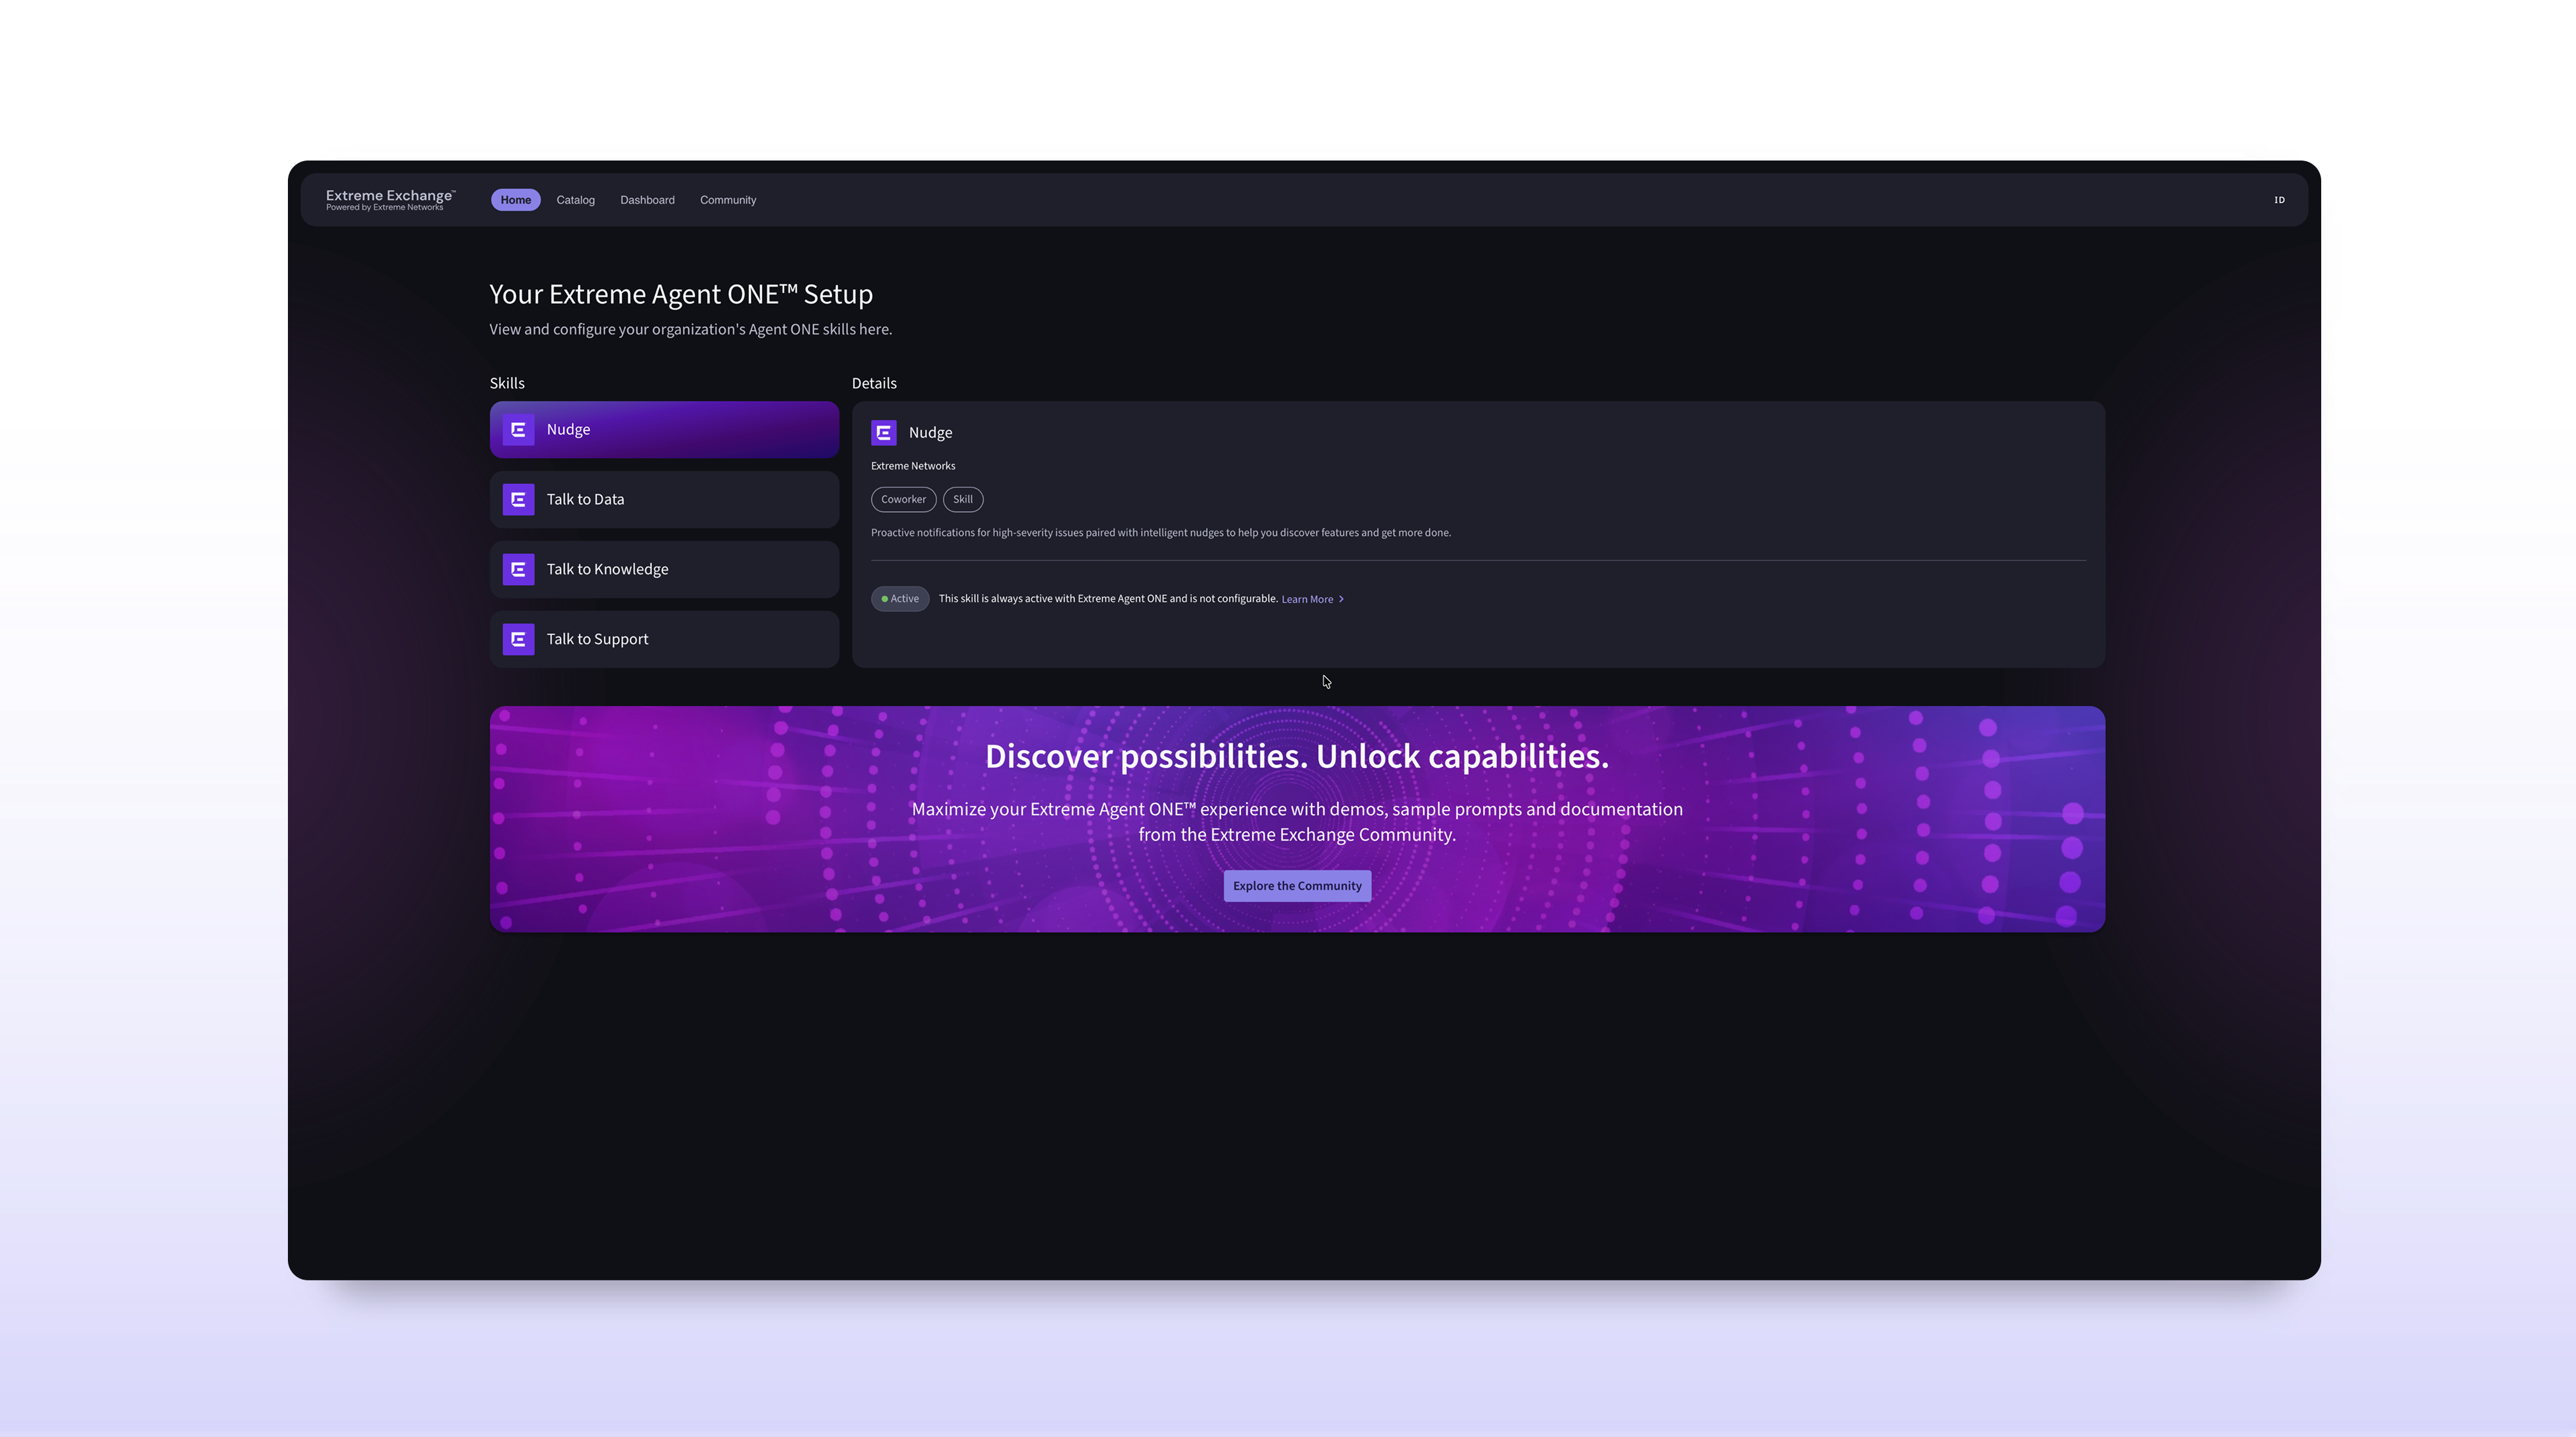2576x1437 pixels.
Task: Click 'This skill is always active' note
Action: [x=1108, y=598]
